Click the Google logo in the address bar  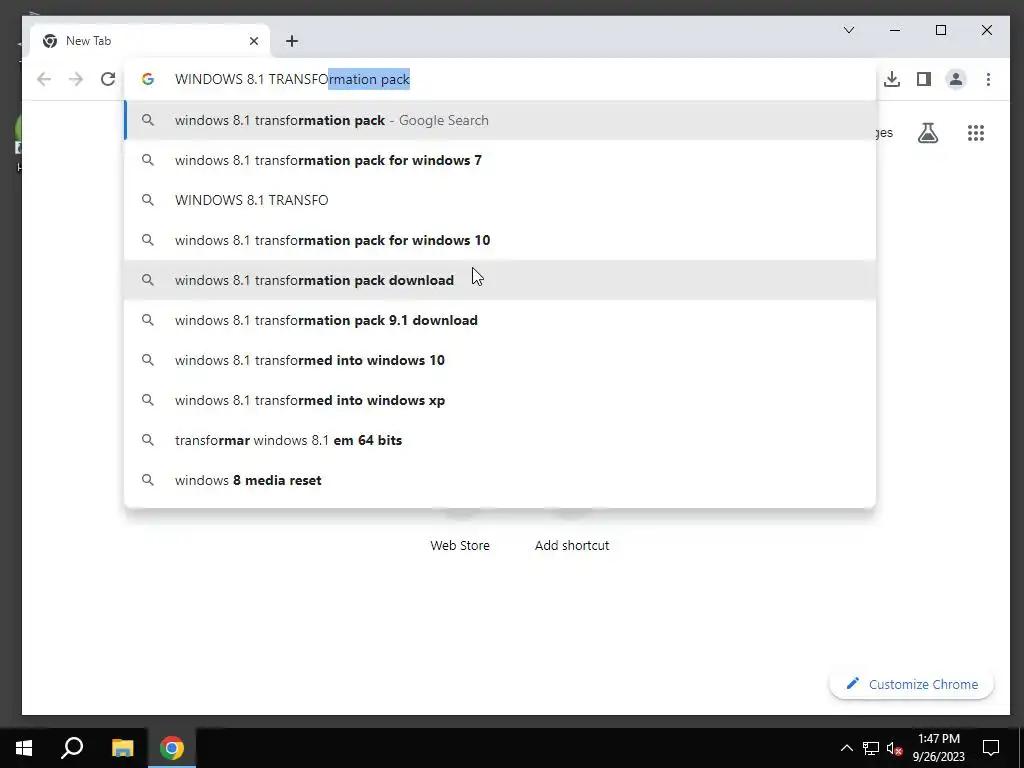148,79
